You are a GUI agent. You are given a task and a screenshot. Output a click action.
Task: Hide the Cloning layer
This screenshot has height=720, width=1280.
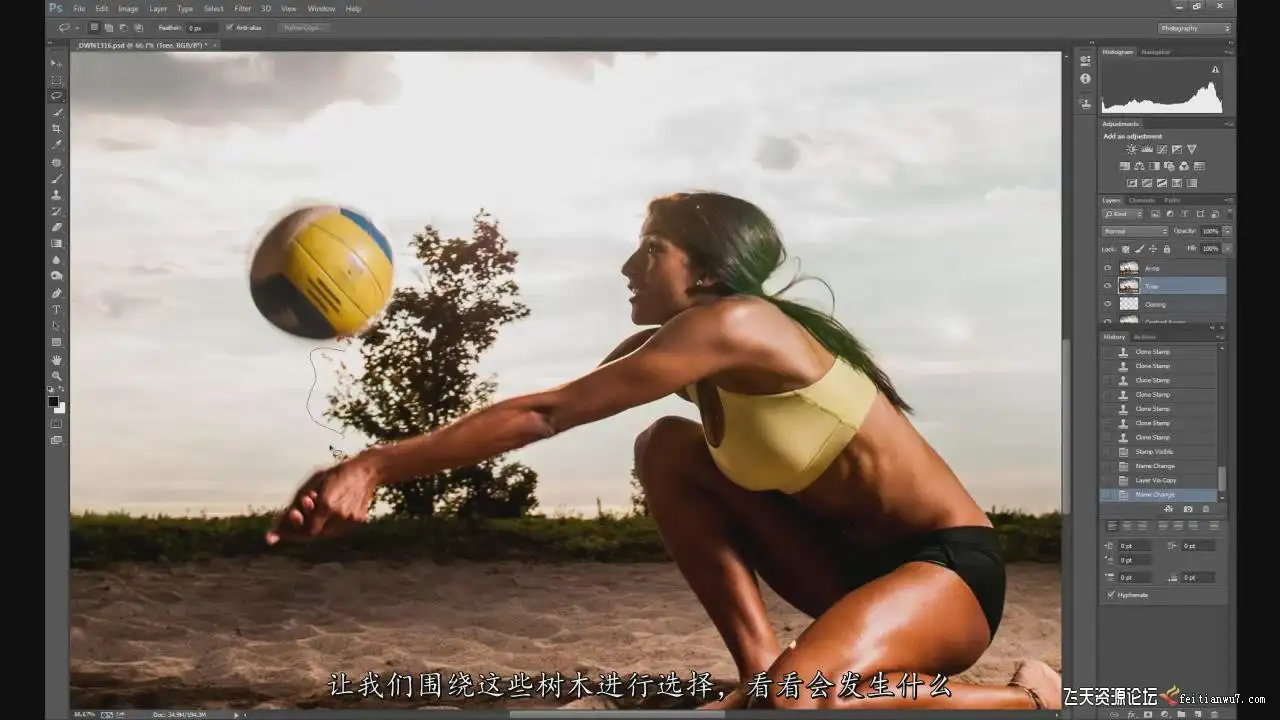pyautogui.click(x=1107, y=304)
